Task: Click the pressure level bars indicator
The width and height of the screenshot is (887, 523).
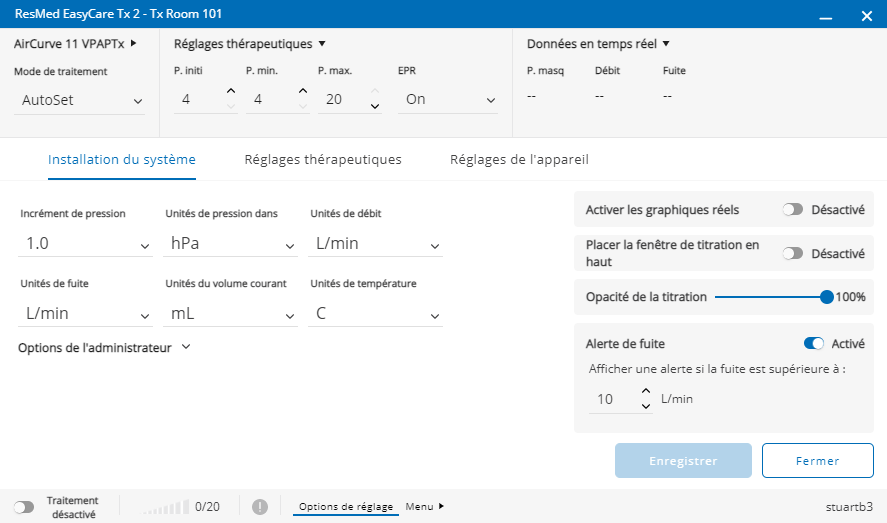Action: (x=164, y=507)
